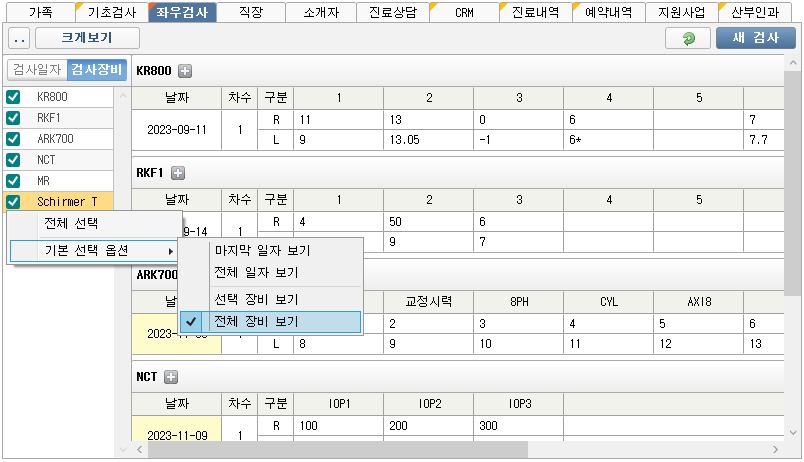Click the double-dot button left of 크게보기
The width and height of the screenshot is (804, 462).
(18, 39)
